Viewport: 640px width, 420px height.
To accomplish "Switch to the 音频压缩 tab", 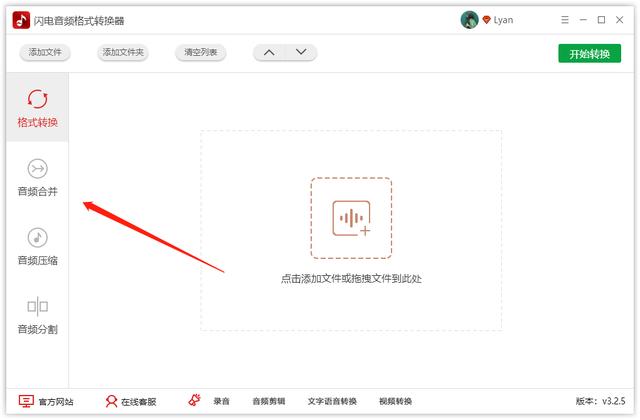I will click(38, 246).
